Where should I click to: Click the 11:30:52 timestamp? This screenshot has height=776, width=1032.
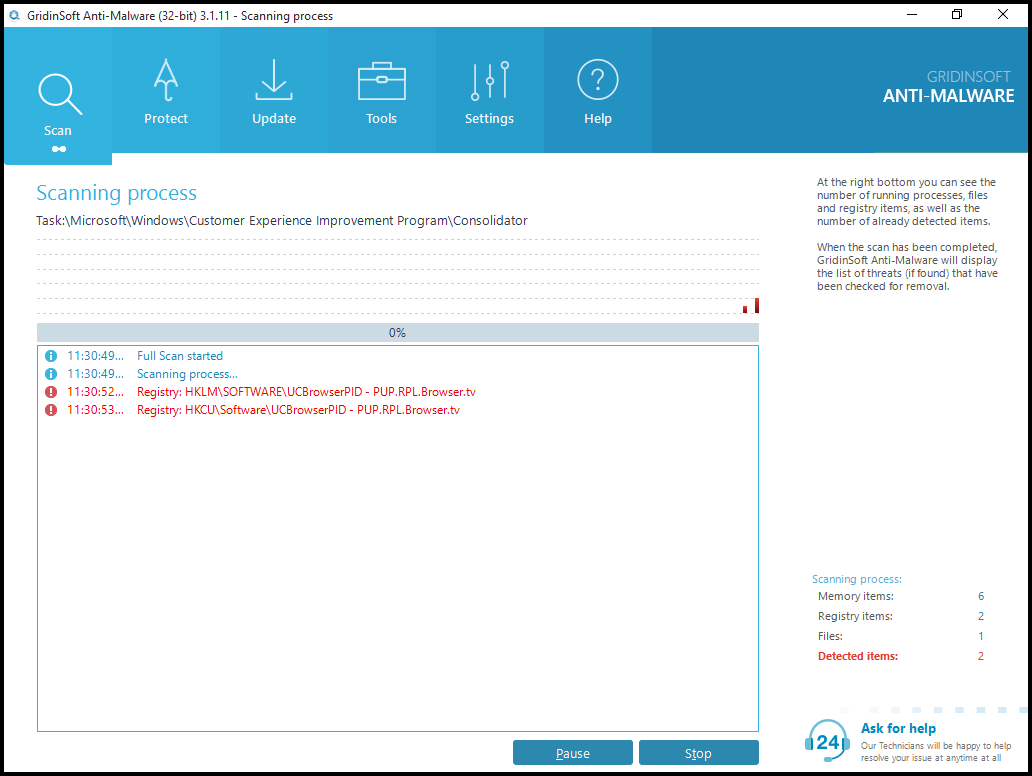[95, 392]
